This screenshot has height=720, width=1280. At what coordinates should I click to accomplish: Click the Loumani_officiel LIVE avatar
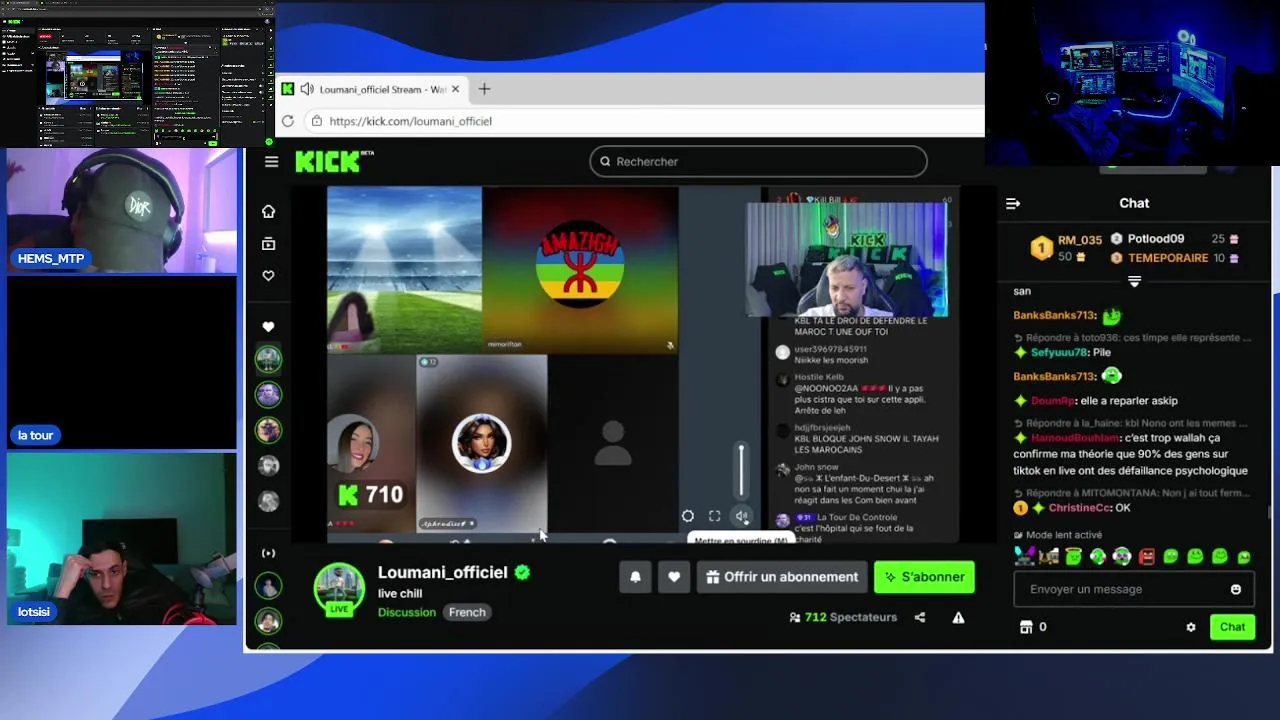point(339,588)
